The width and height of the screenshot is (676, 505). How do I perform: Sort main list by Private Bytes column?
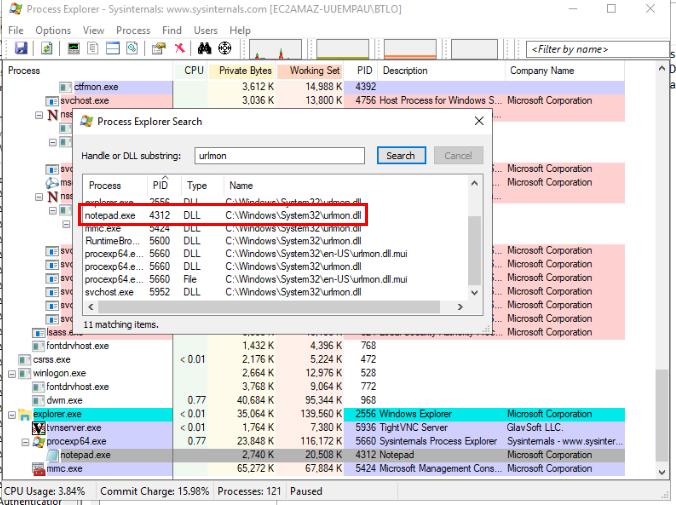pyautogui.click(x=242, y=70)
